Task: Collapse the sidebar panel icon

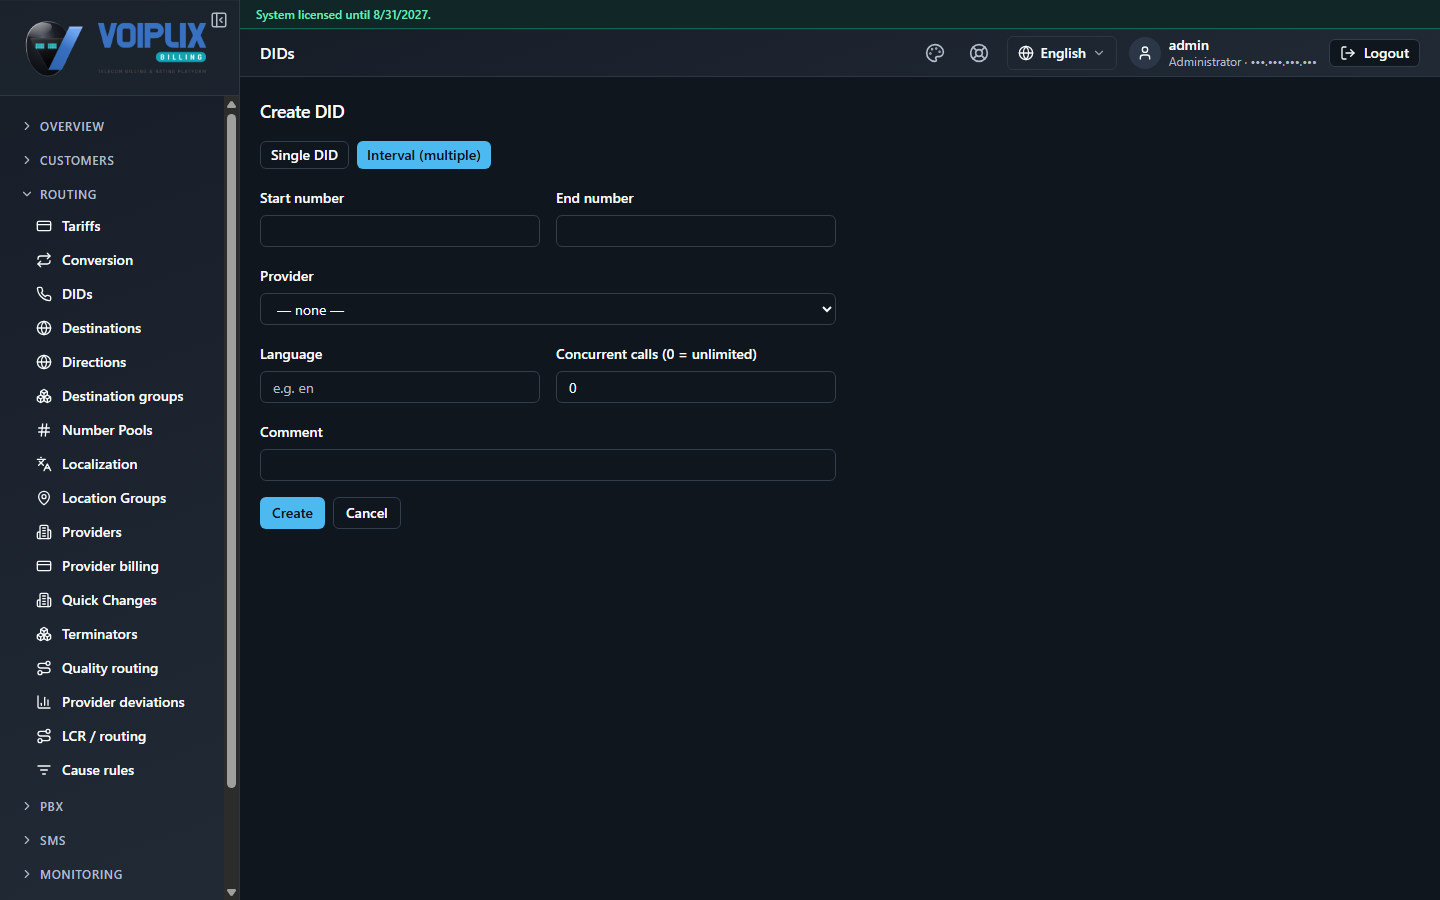Action: point(219,20)
